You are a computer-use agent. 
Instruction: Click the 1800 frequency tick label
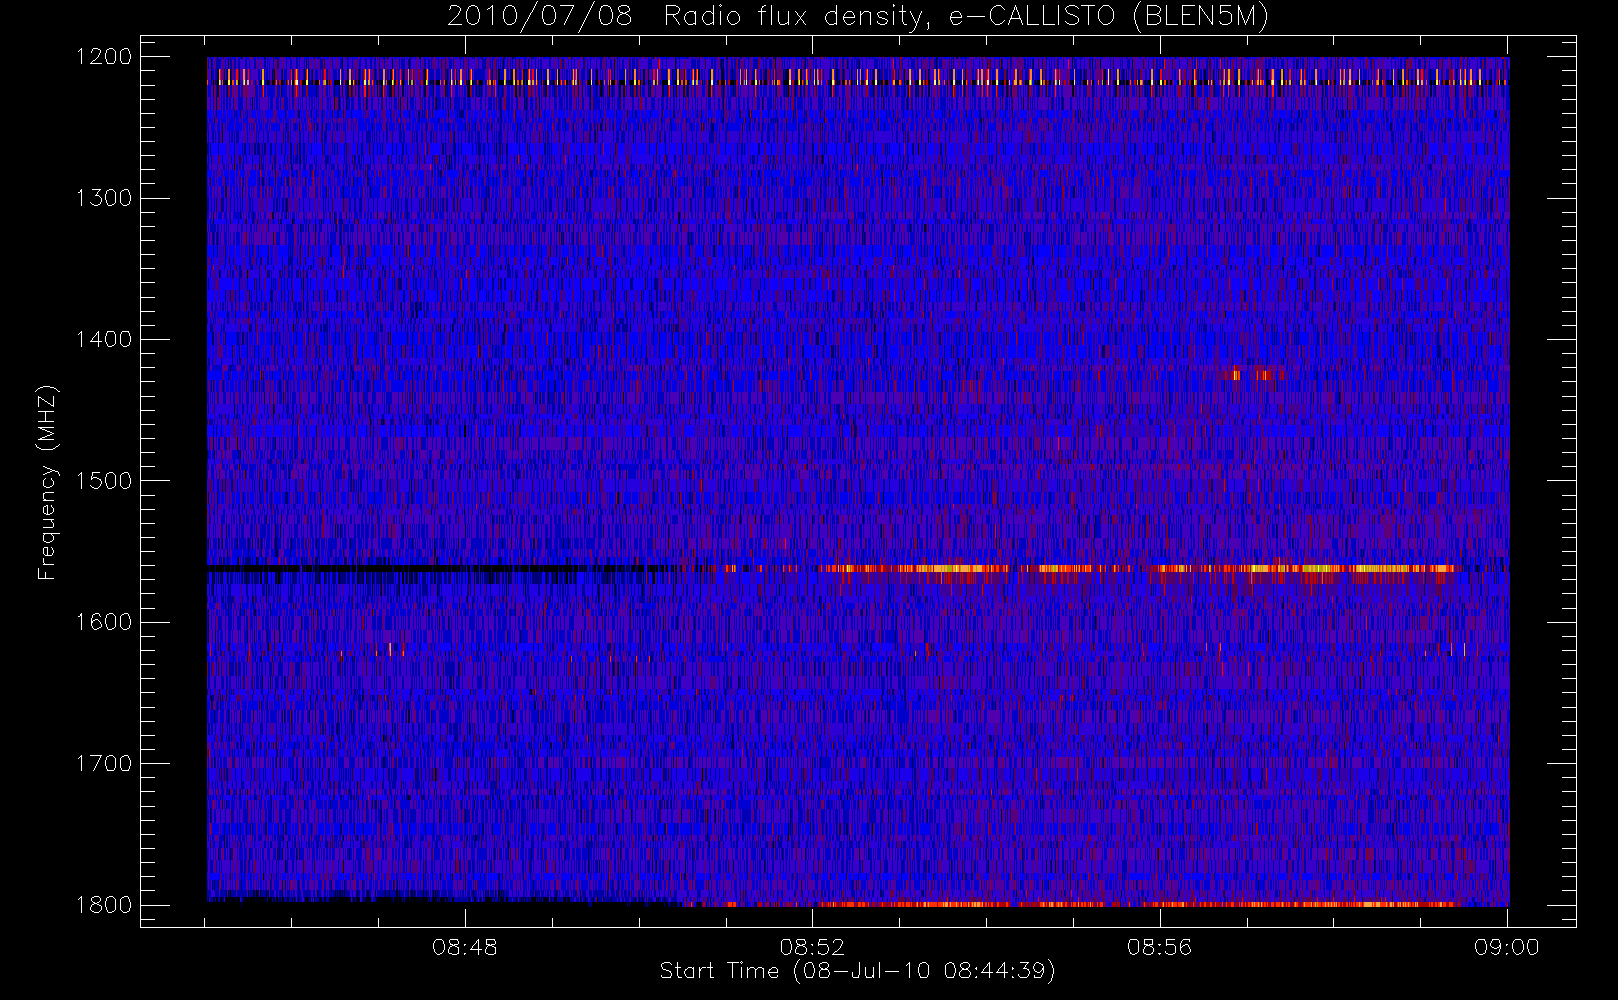click(104, 904)
